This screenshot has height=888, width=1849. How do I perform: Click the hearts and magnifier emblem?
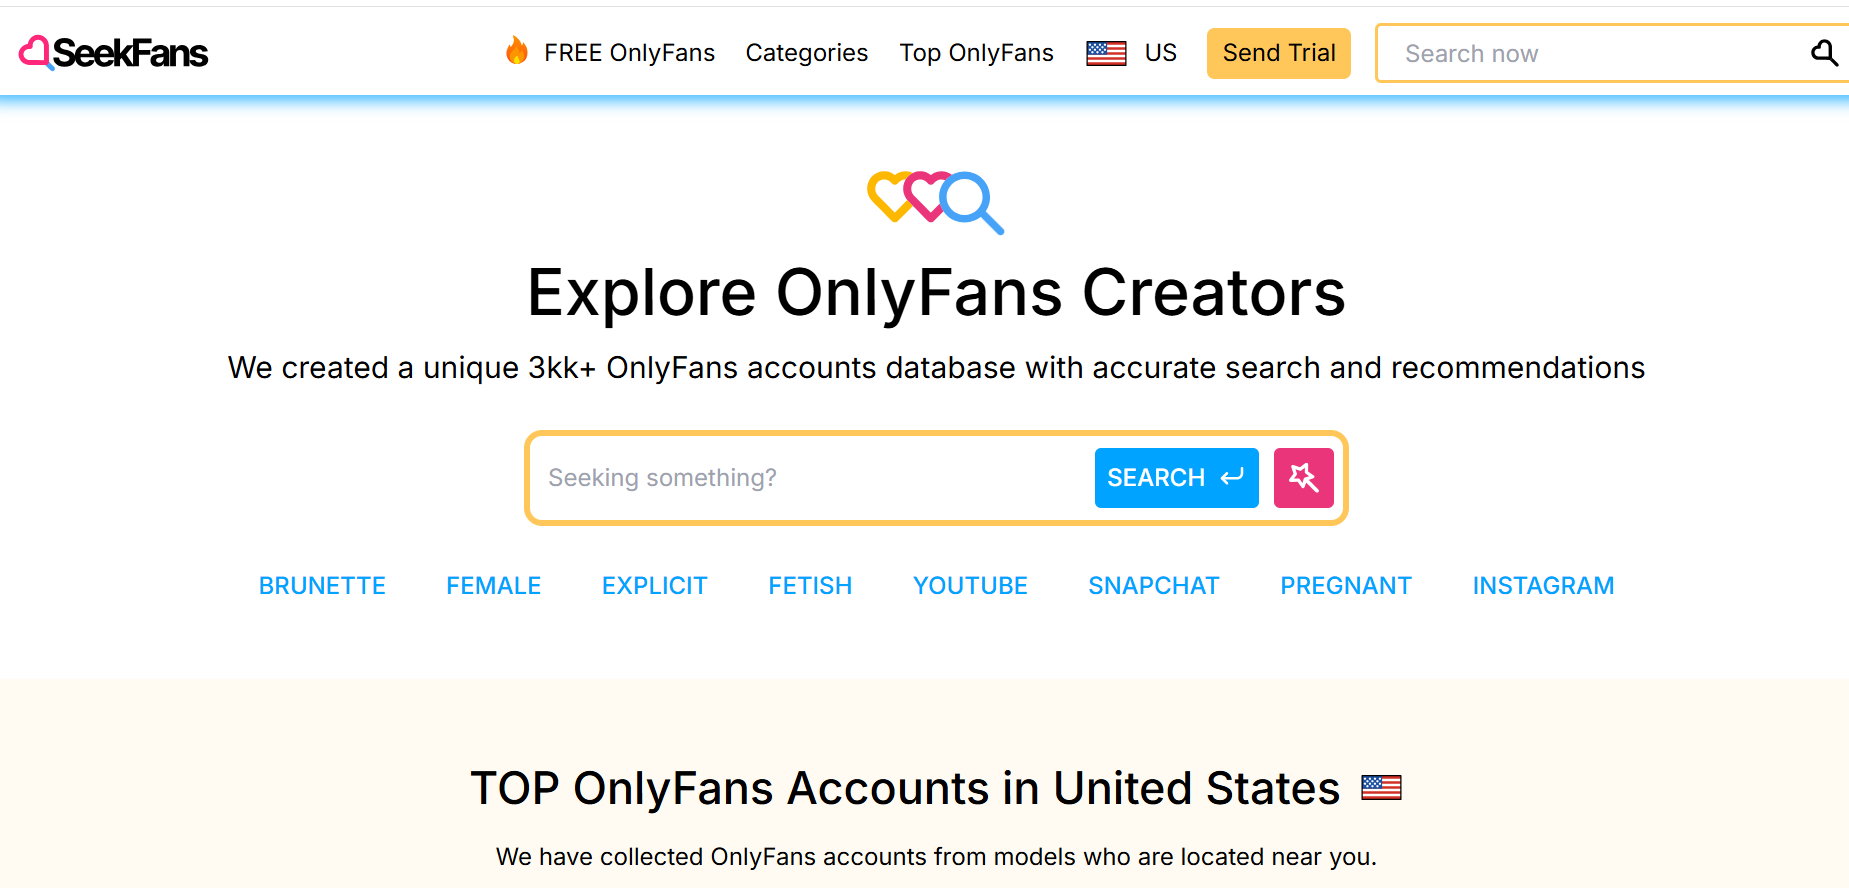935,201
